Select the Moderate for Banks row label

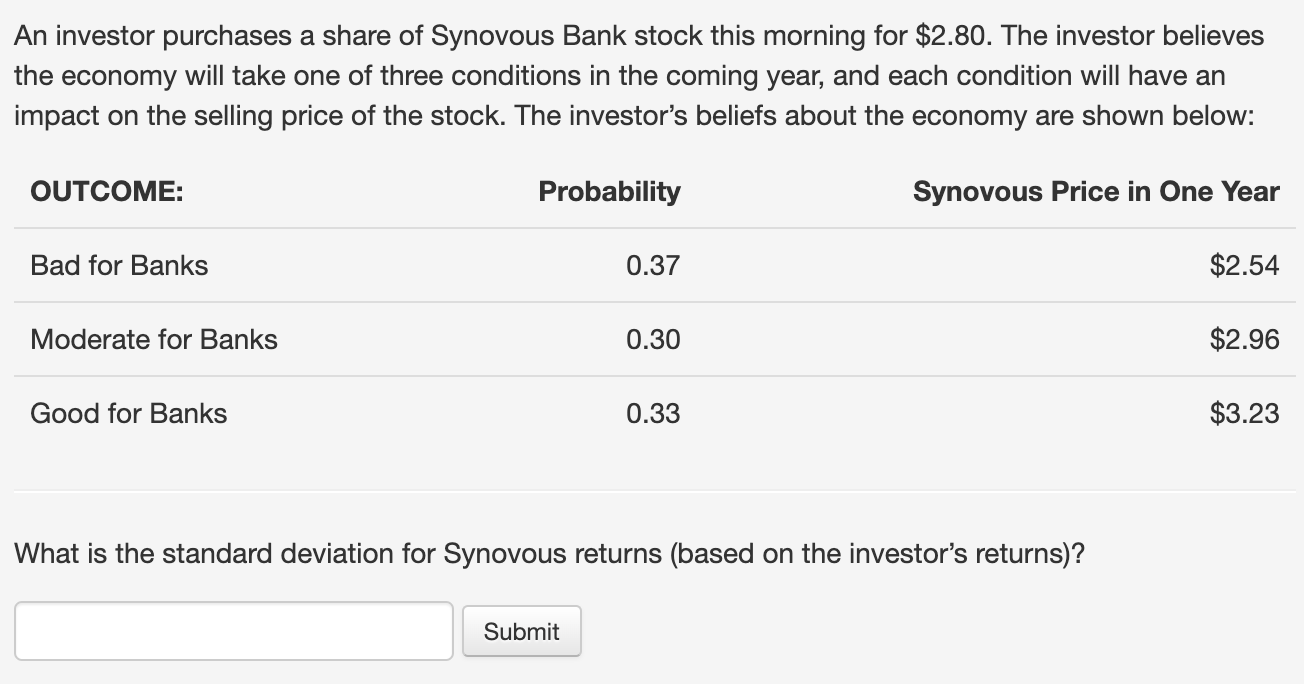pyautogui.click(x=154, y=339)
